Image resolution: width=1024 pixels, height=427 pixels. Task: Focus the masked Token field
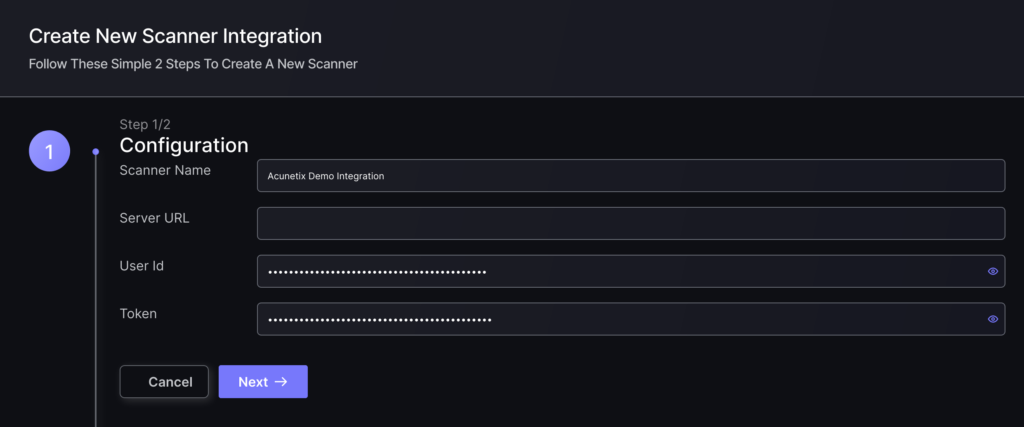click(631, 319)
